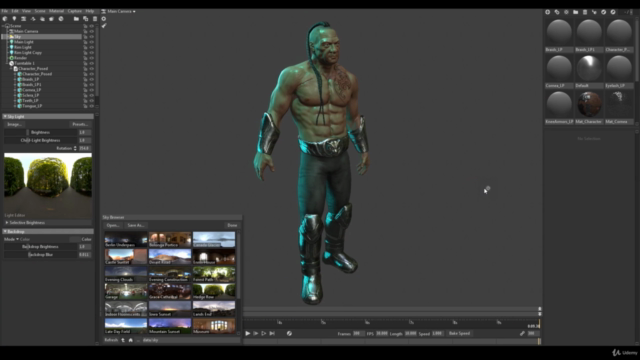Click the skip-to-end playback button

pos(272,333)
